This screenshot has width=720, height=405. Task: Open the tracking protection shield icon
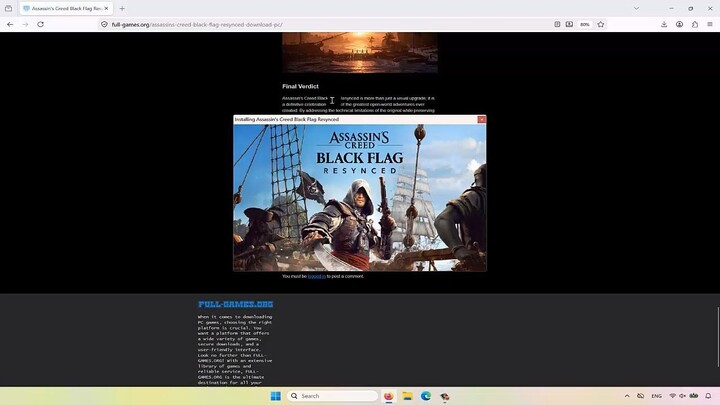pos(104,24)
